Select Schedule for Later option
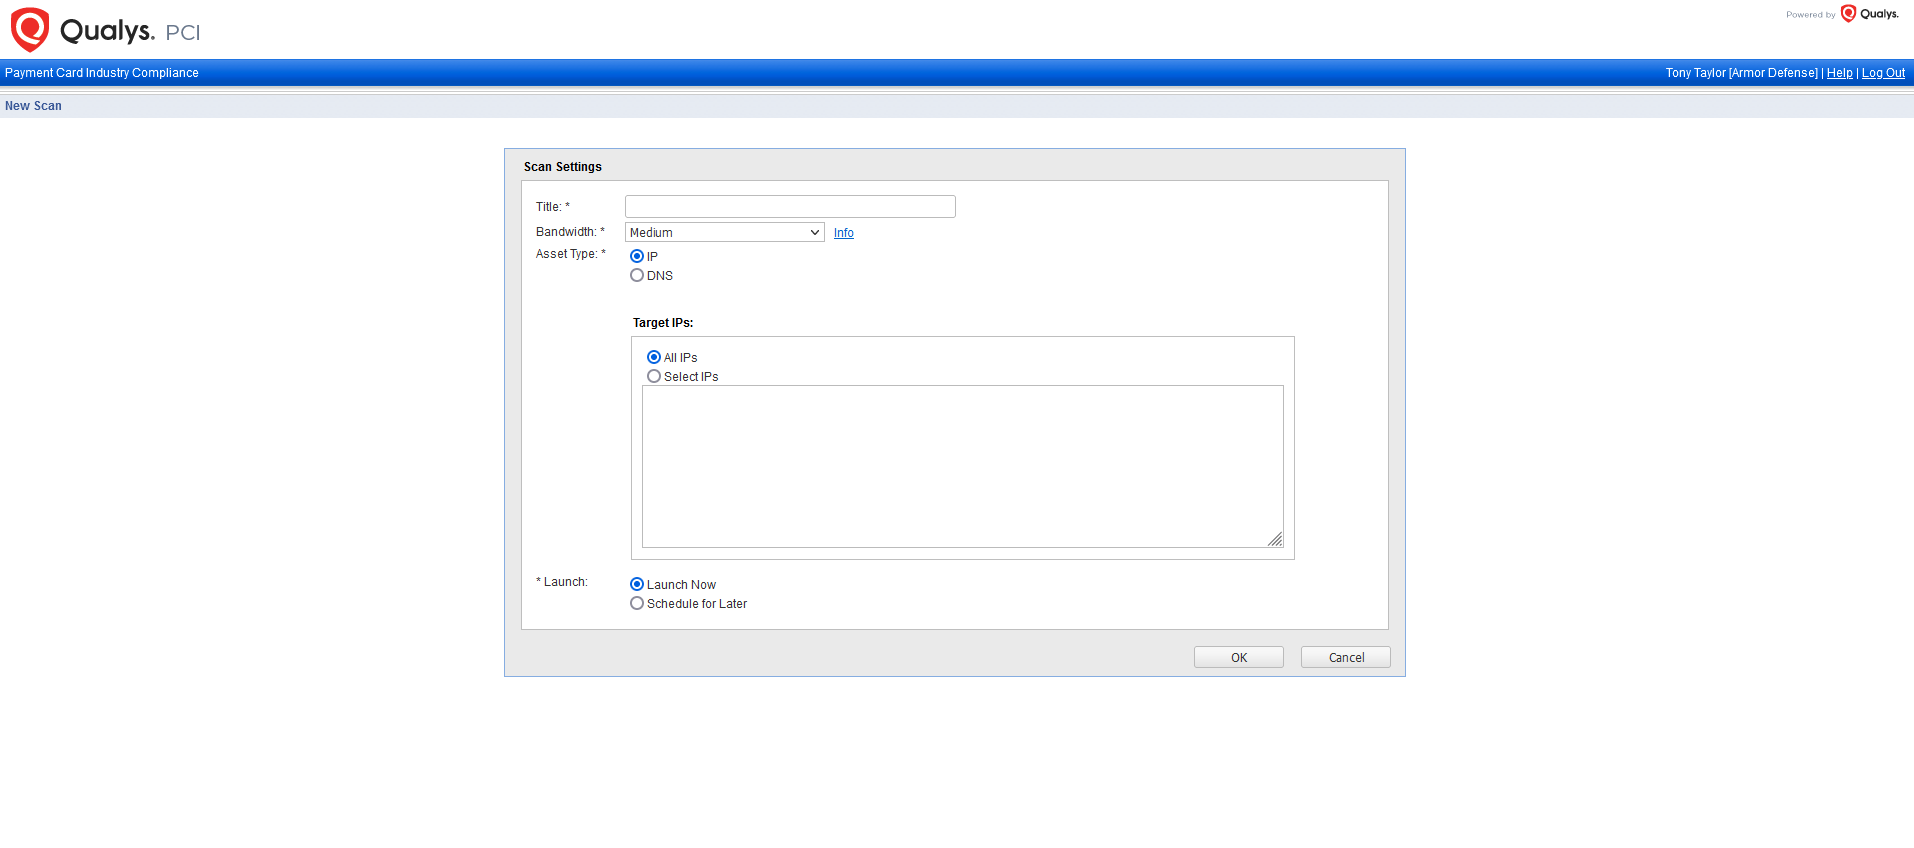Image resolution: width=1914 pixels, height=848 pixels. pos(637,604)
